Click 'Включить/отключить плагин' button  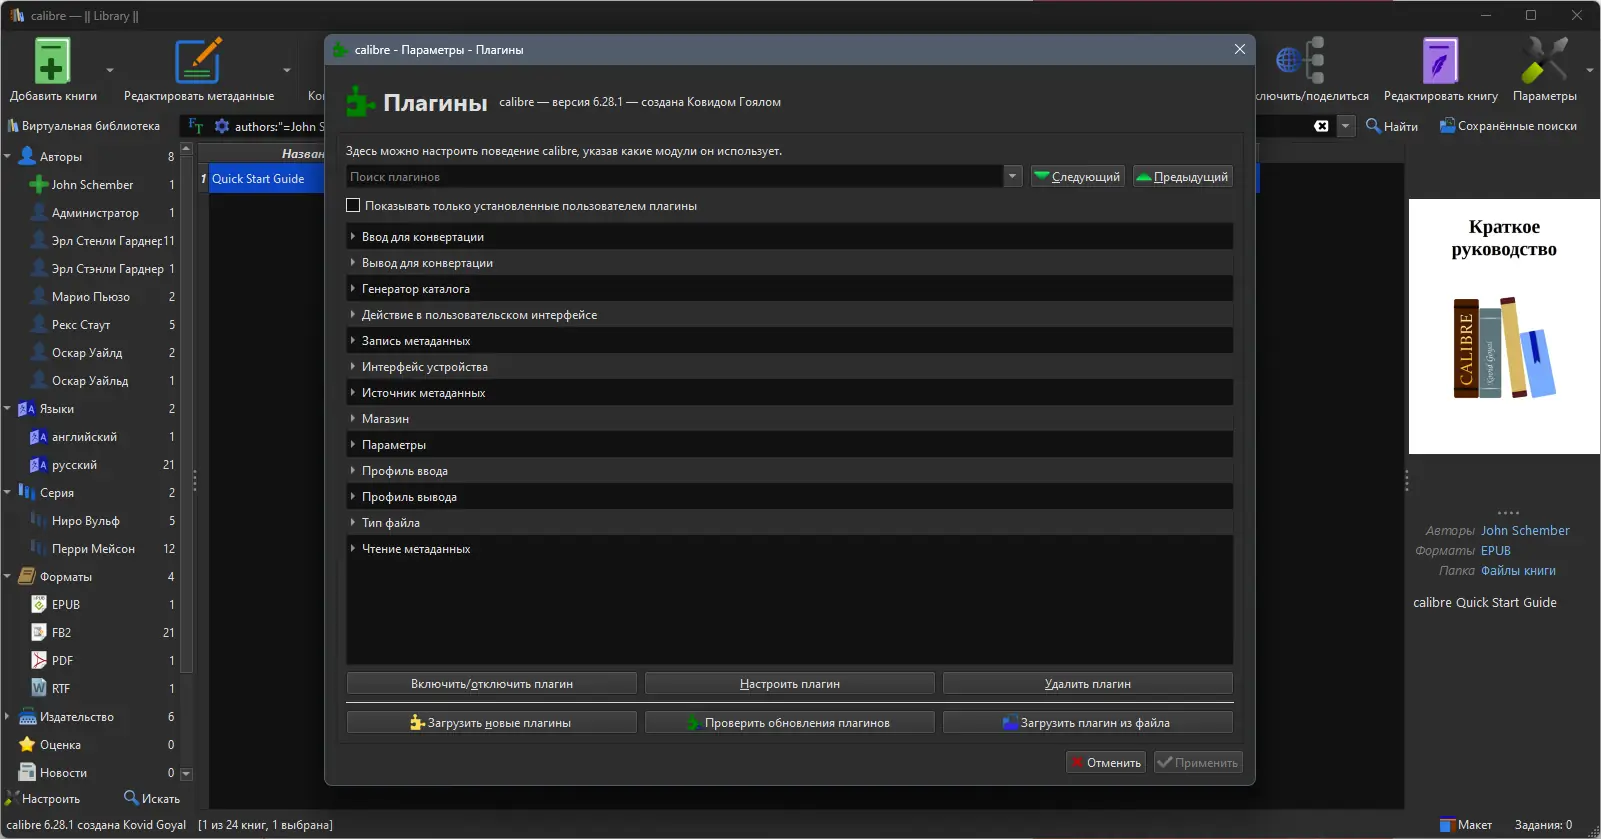(x=491, y=684)
